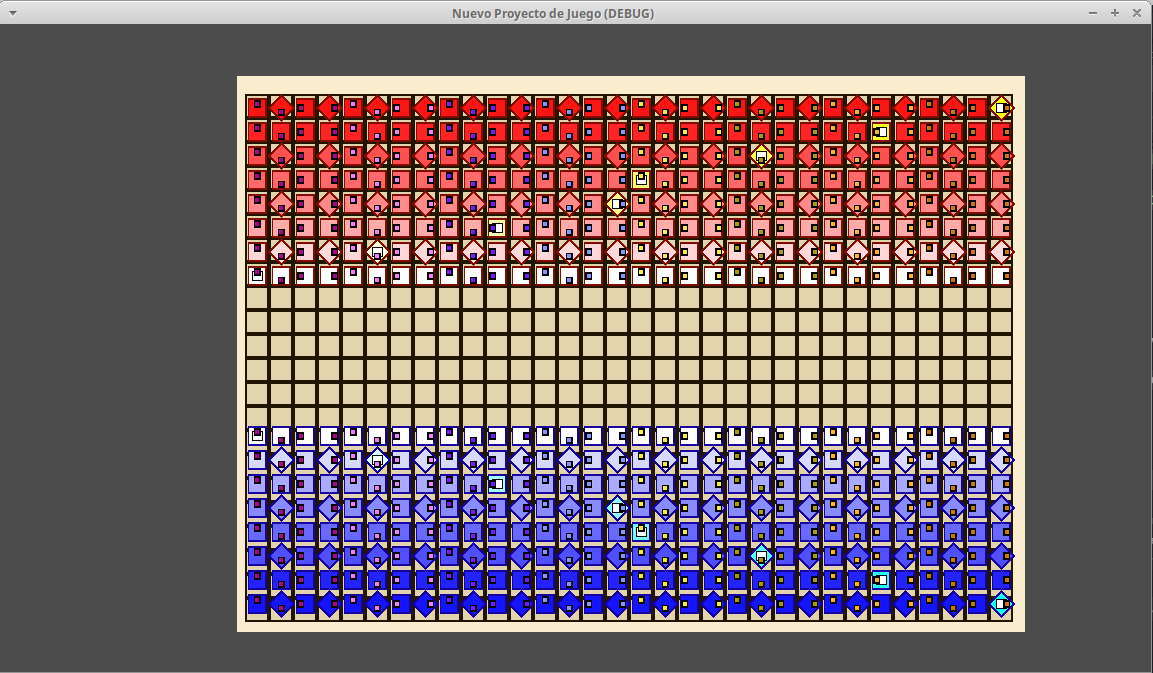This screenshot has width=1153, height=673.
Task: Select the outlined white square starting the blue army
Action: [x=257, y=436]
